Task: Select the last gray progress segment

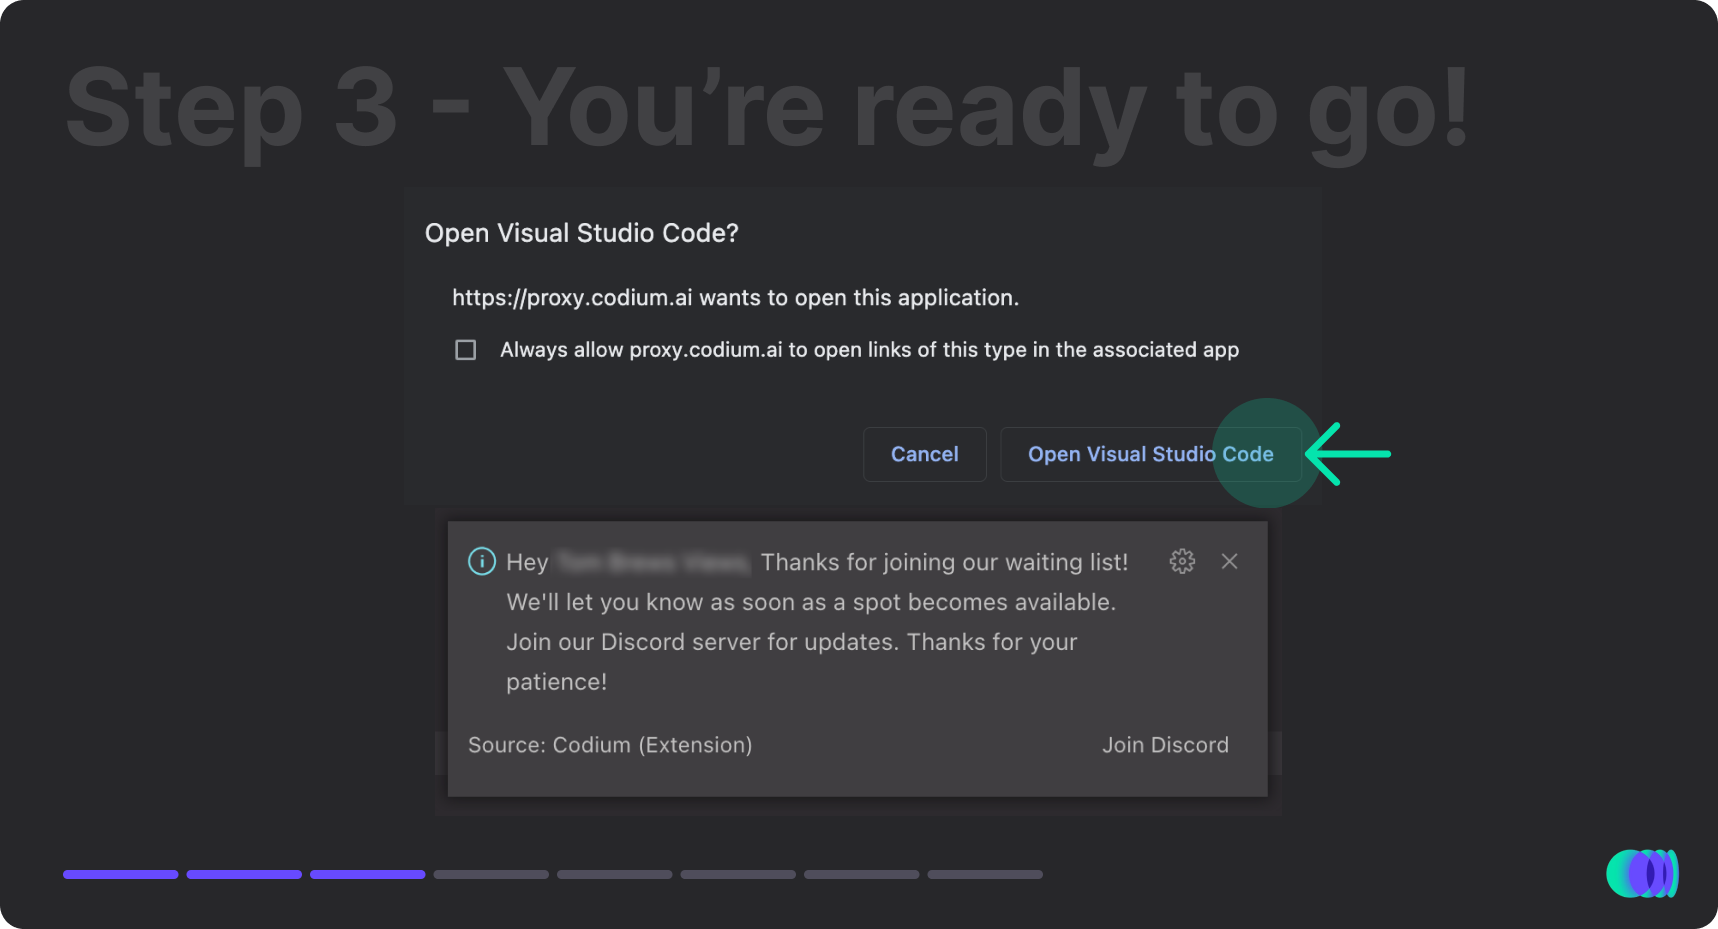Action: tap(985, 874)
